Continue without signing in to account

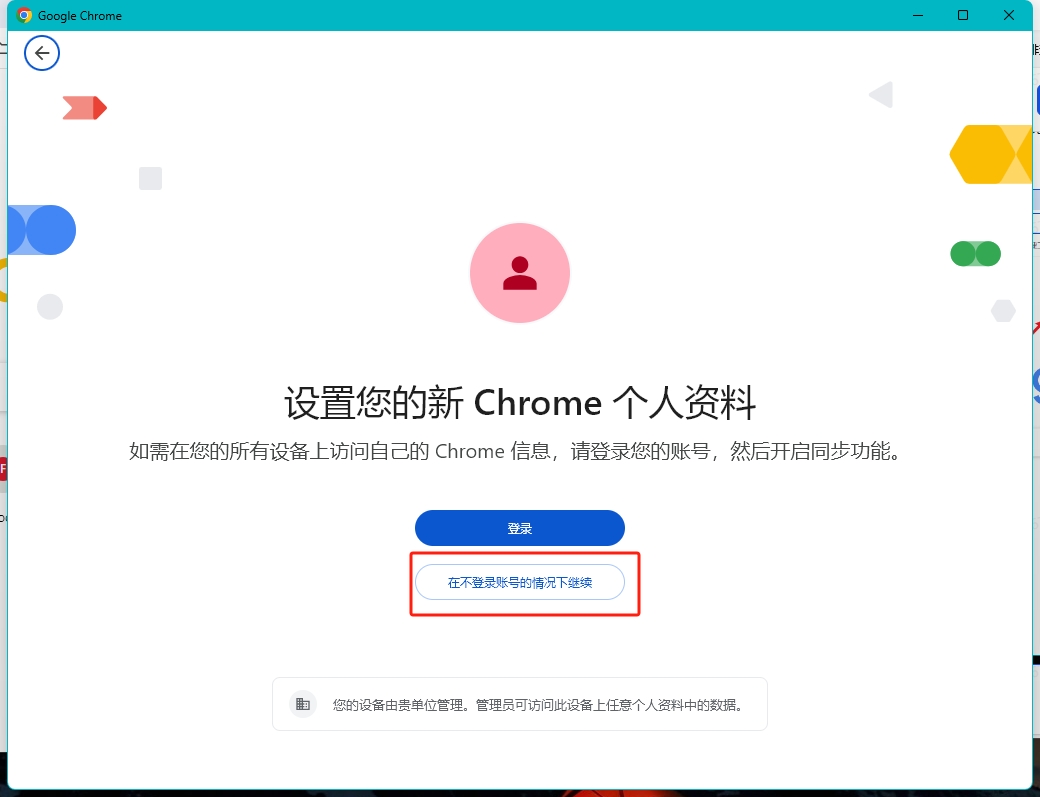(x=520, y=582)
